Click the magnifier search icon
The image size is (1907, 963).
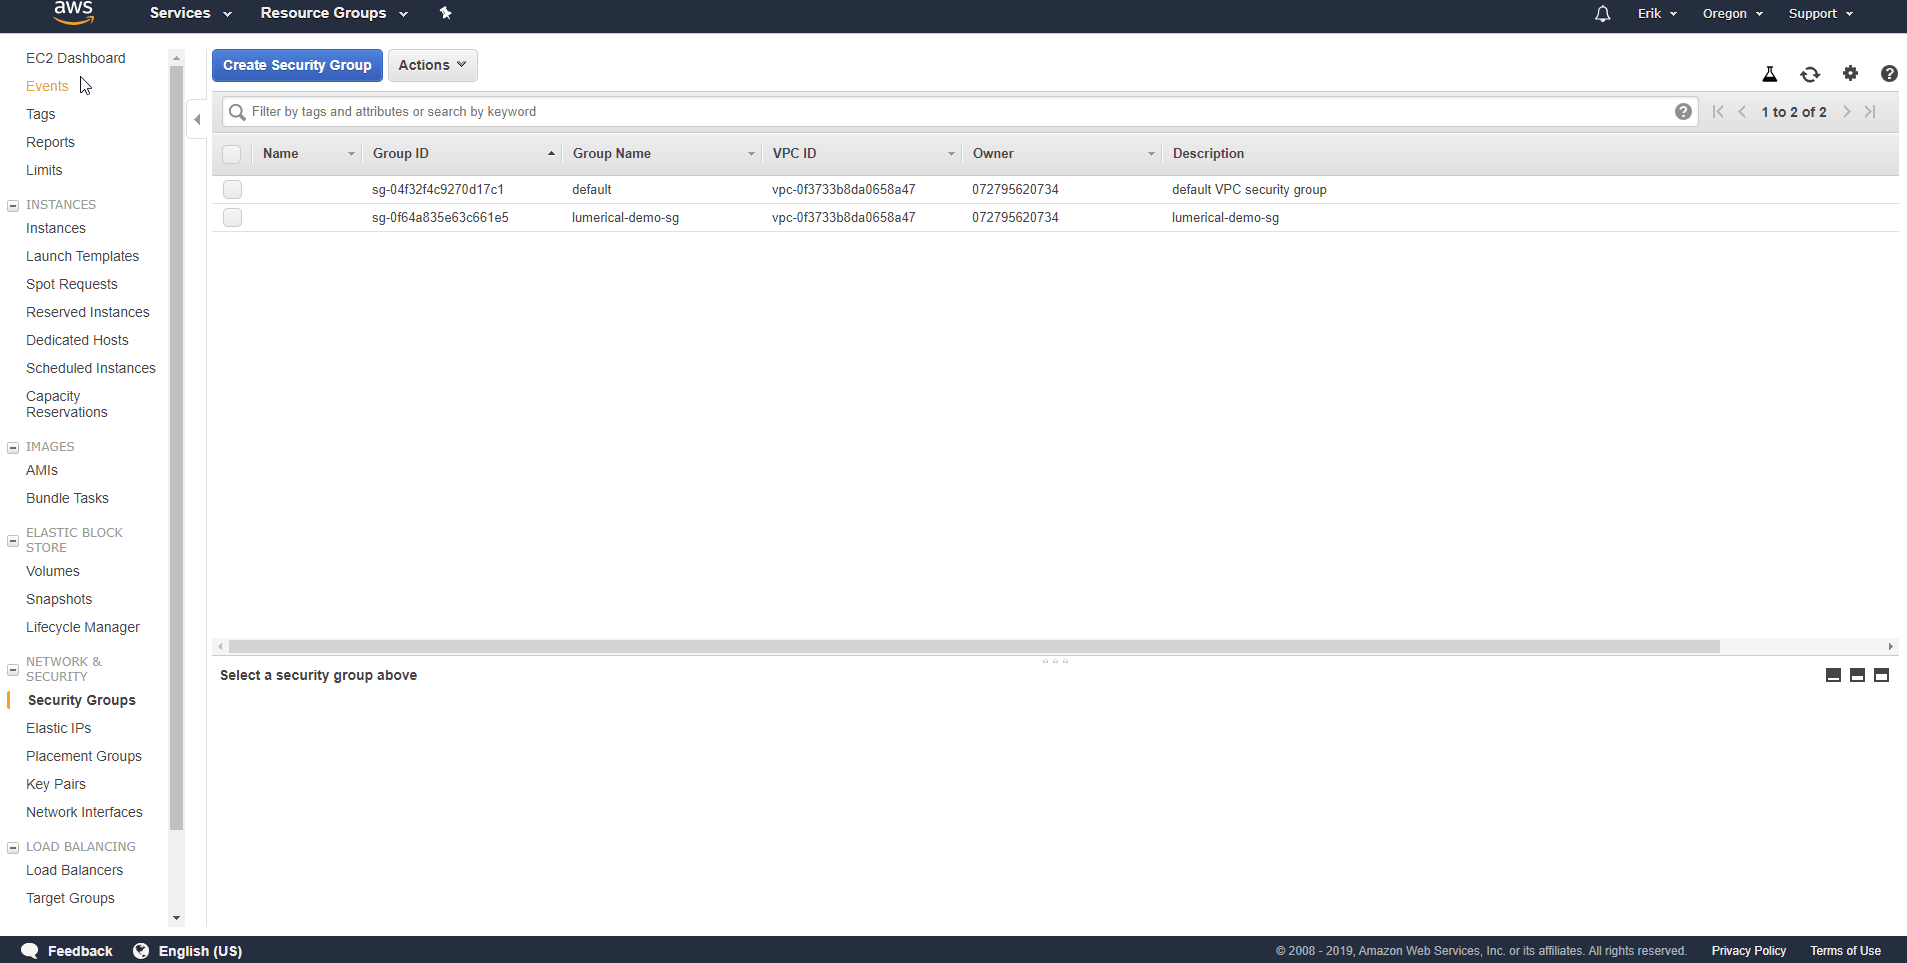tap(237, 112)
